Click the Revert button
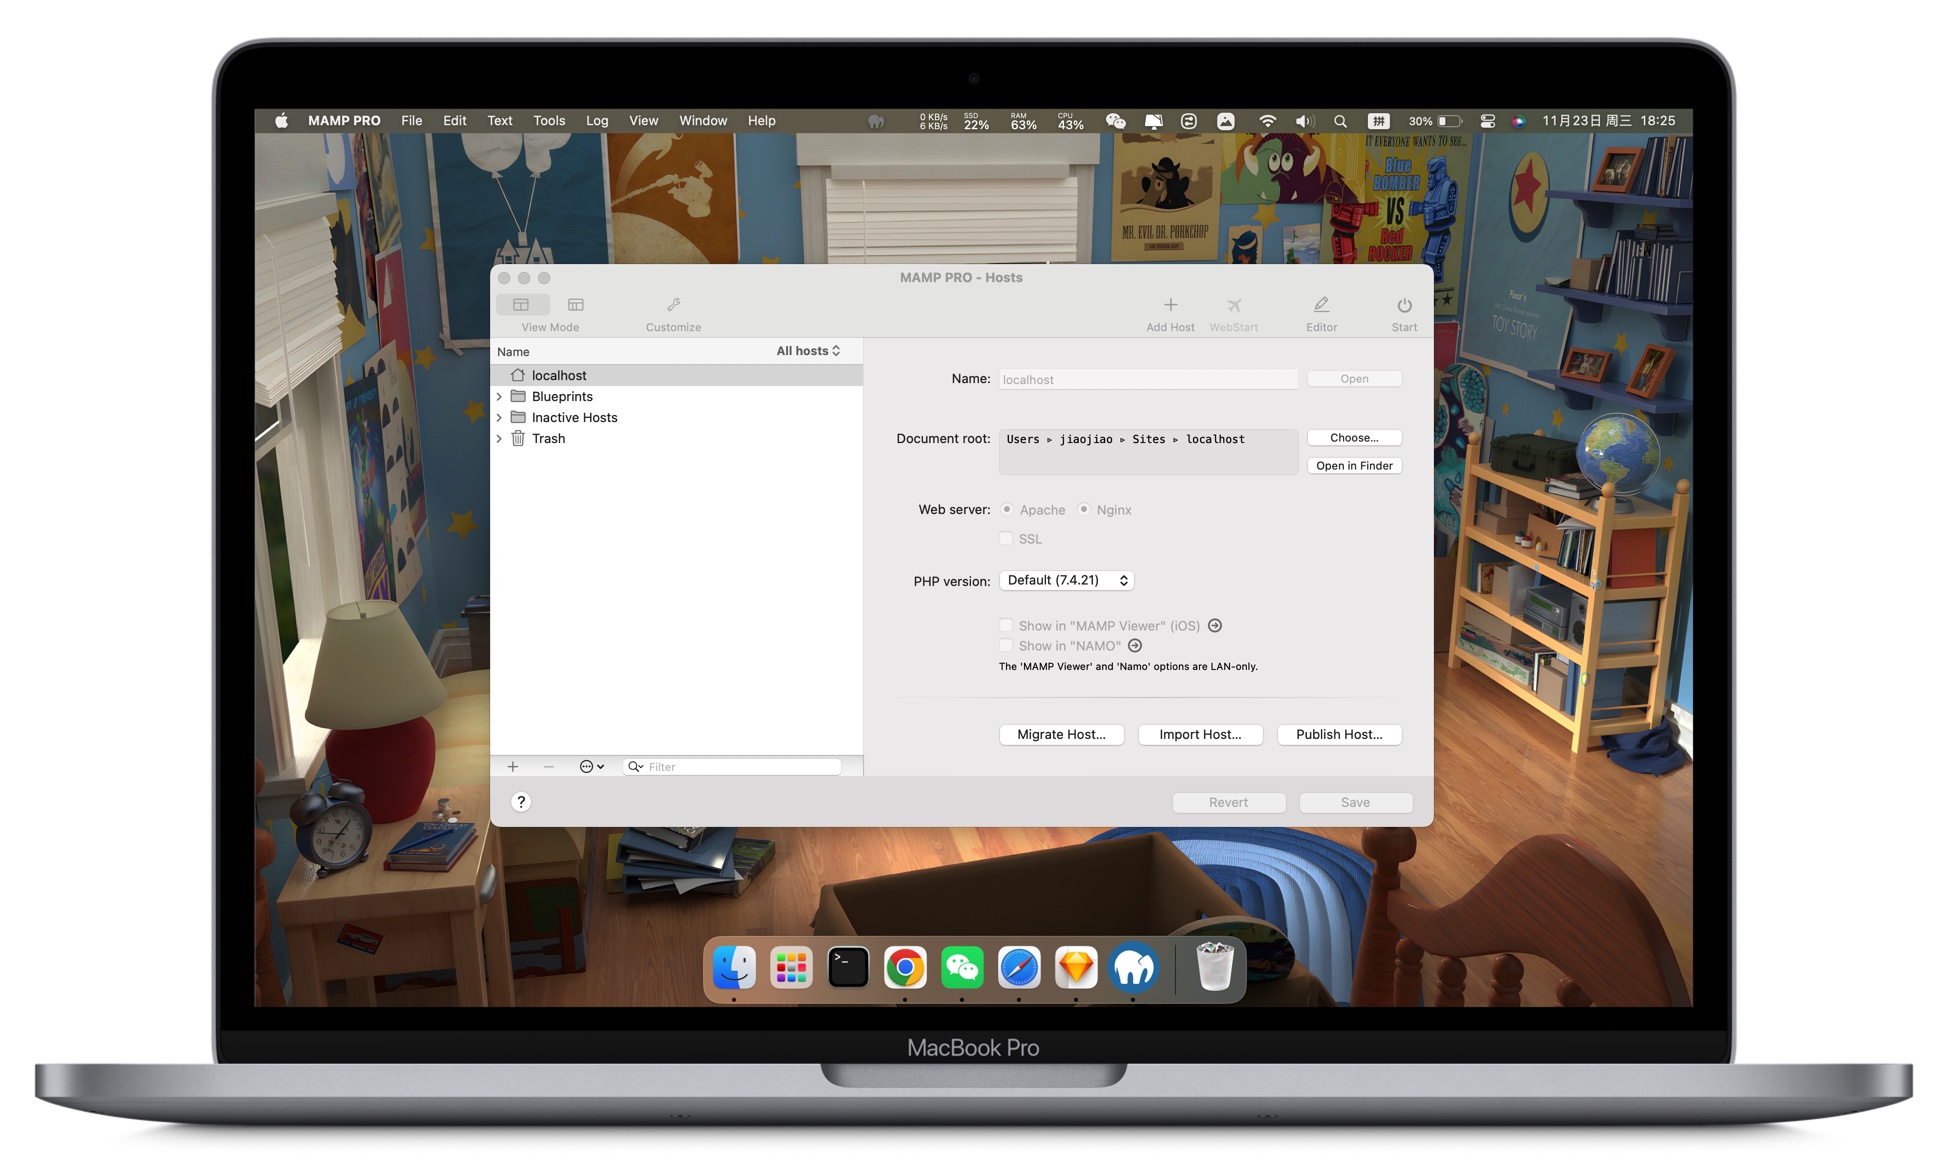 1228,803
